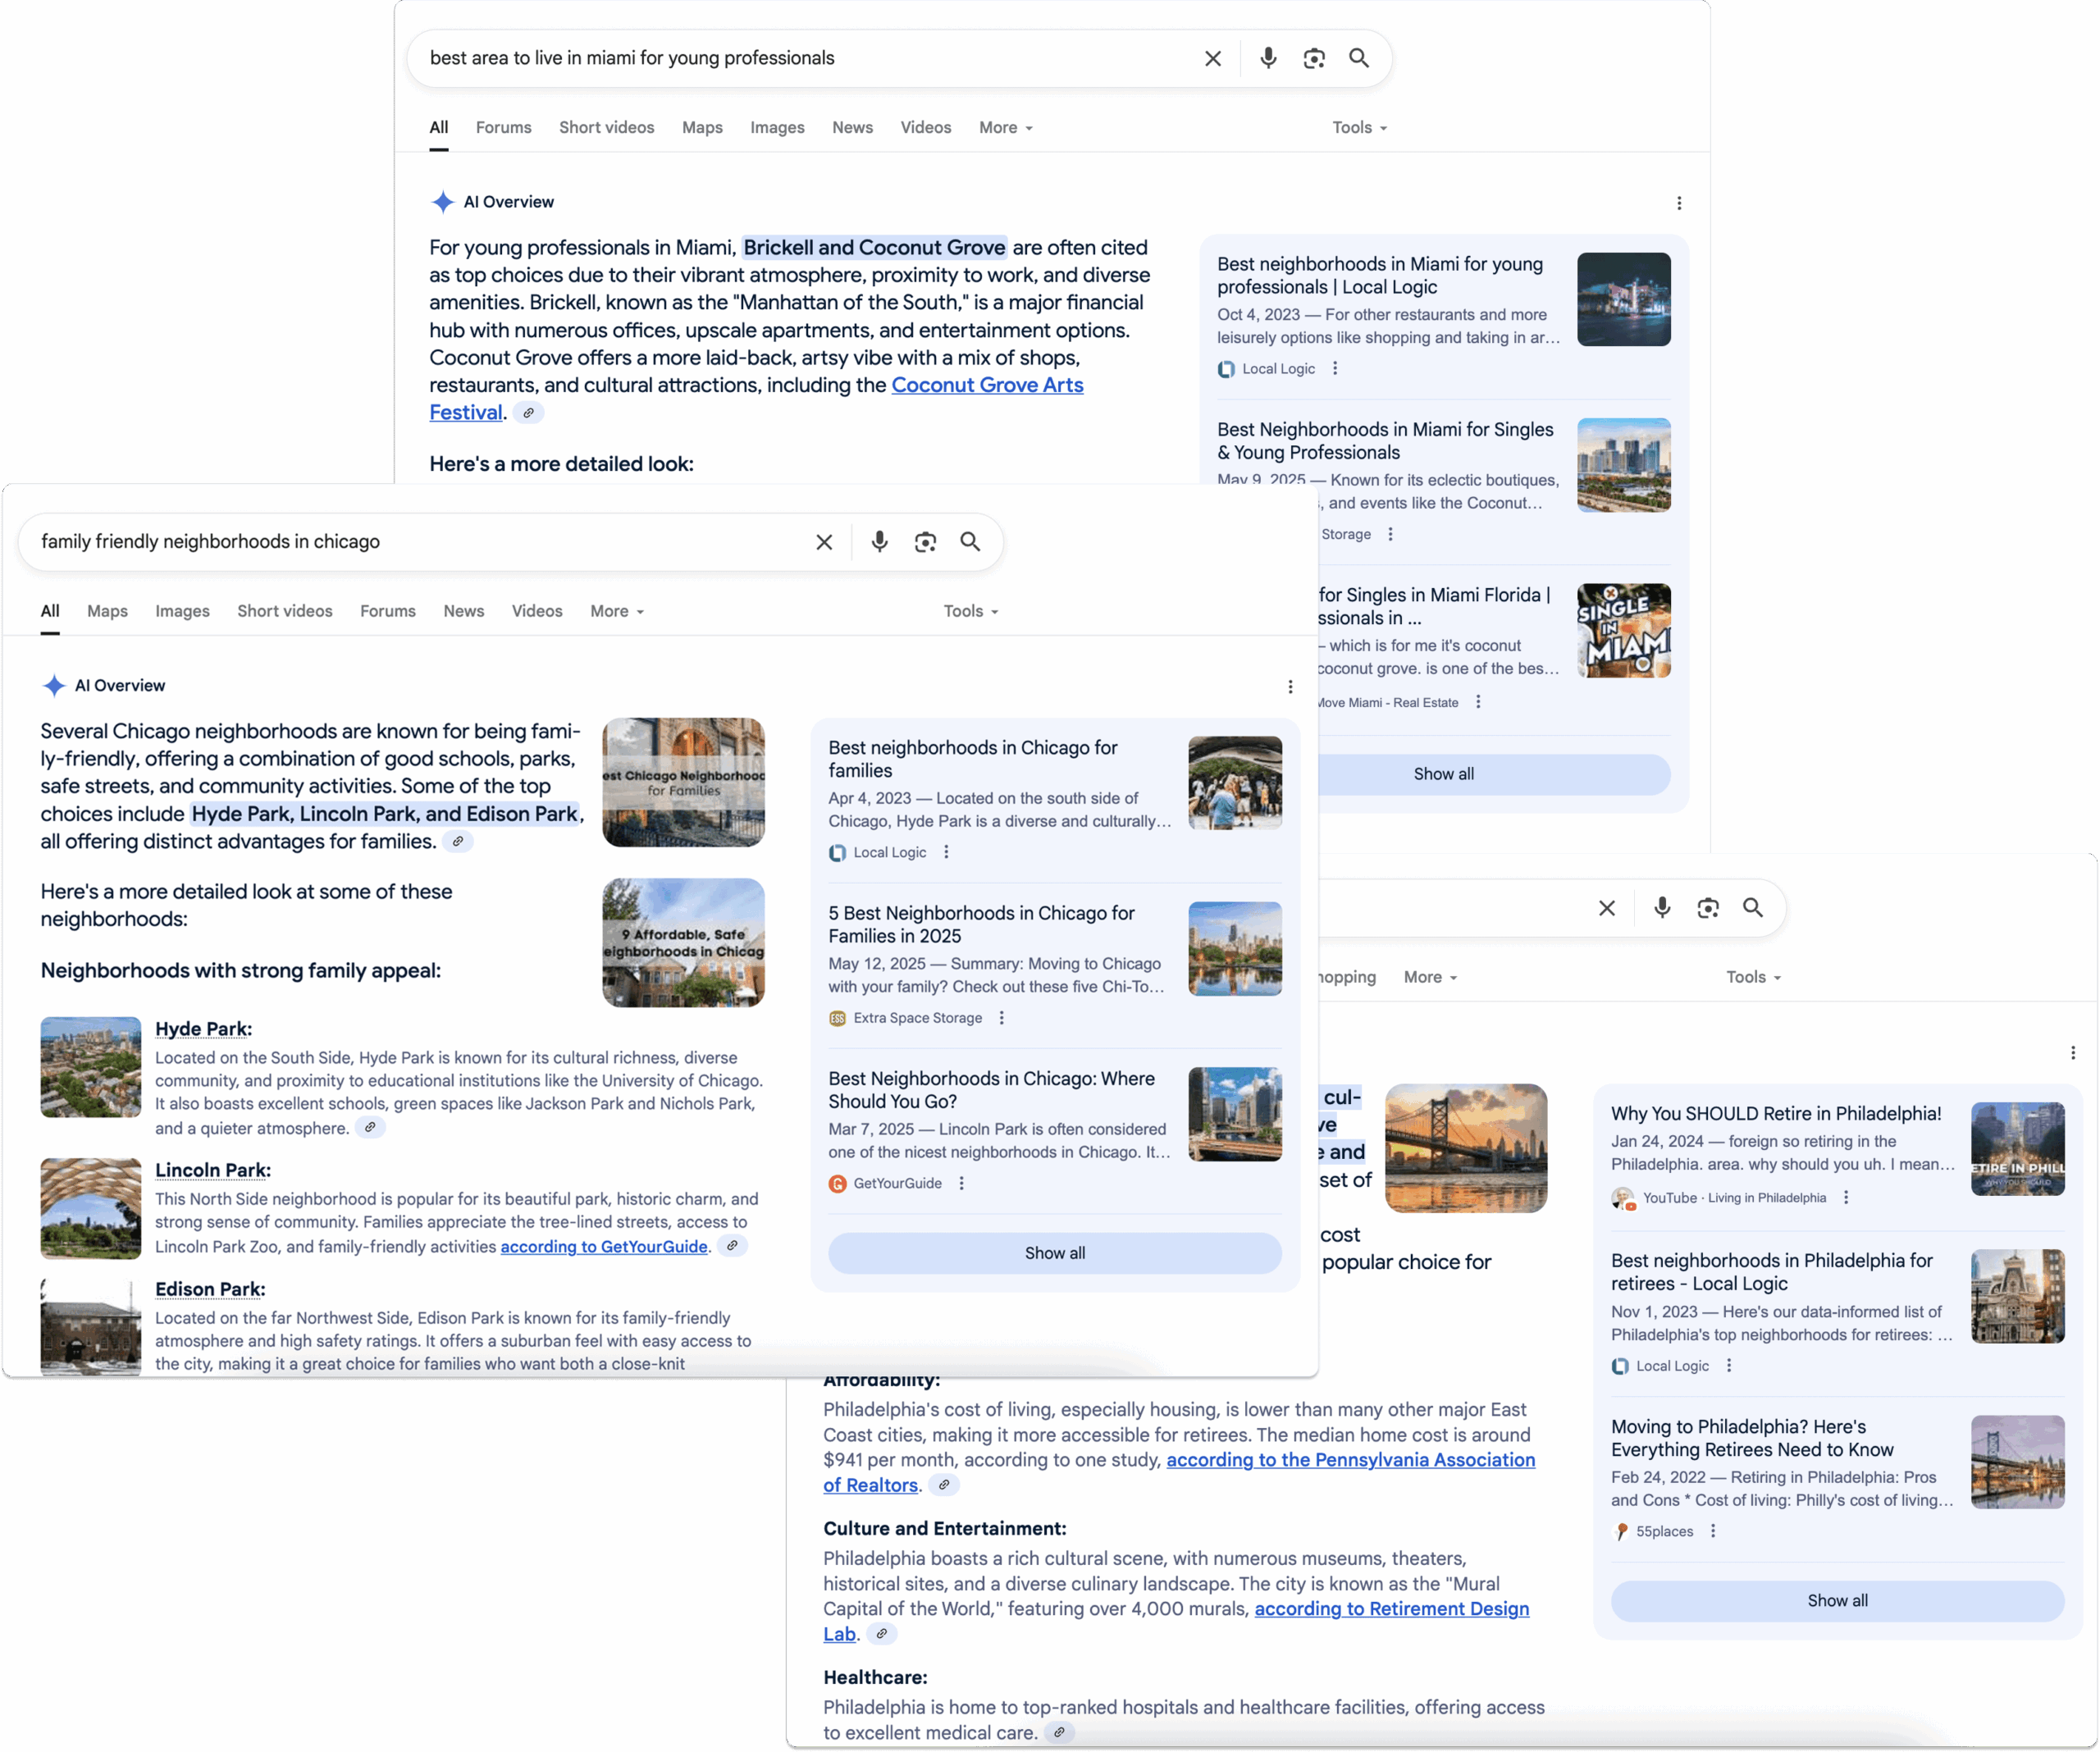Image resolution: width=2100 pixels, height=1752 pixels.
Task: Open Lens camera icon in the Philadelphia window
Action: point(1707,907)
